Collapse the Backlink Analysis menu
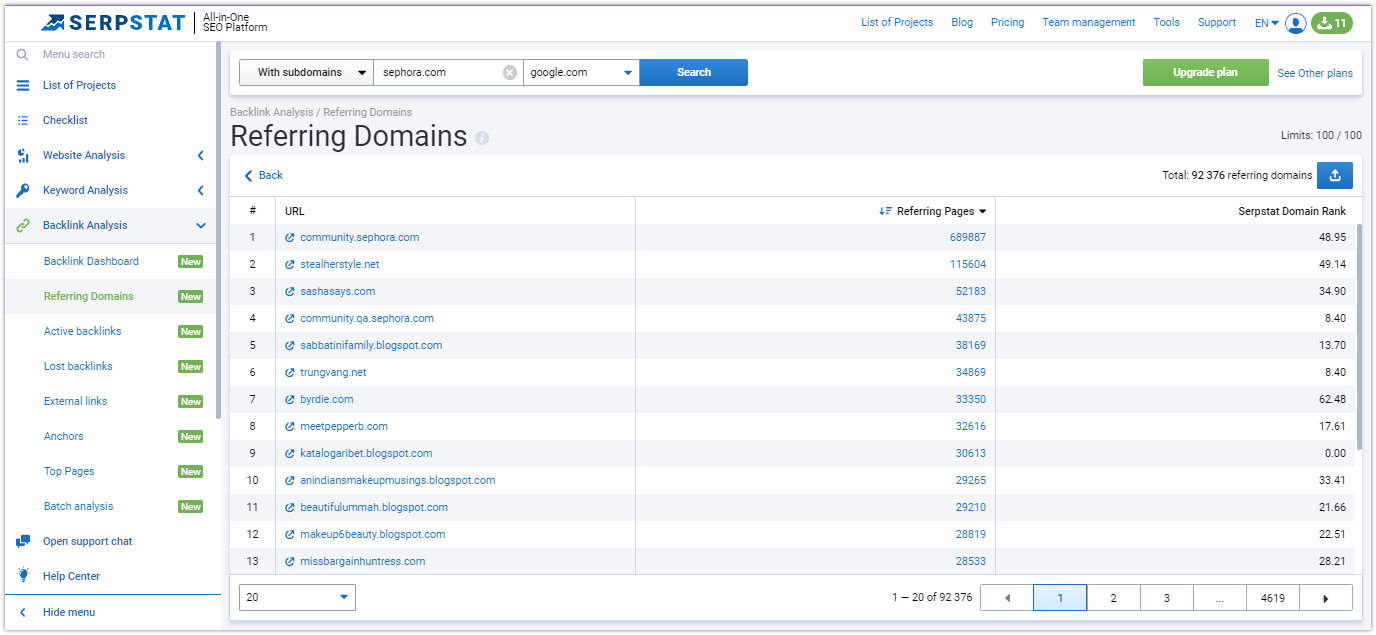The width and height of the screenshot is (1376, 635). point(200,226)
